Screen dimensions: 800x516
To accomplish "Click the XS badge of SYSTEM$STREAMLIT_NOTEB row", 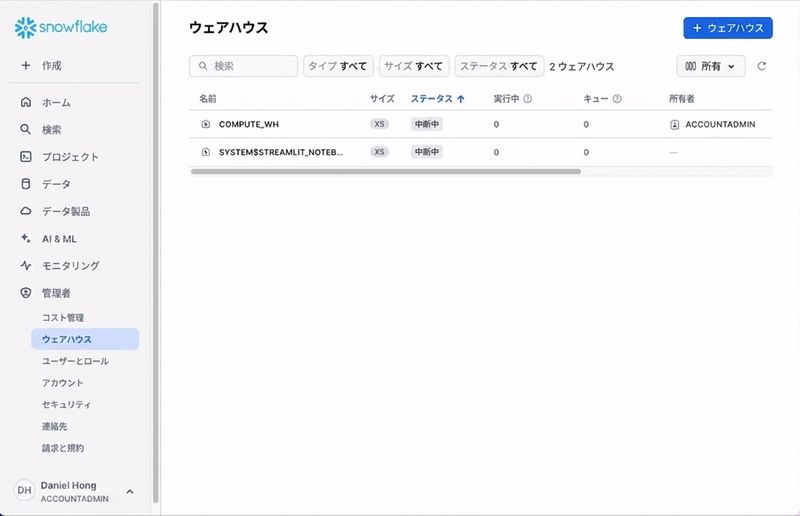I will (x=379, y=152).
